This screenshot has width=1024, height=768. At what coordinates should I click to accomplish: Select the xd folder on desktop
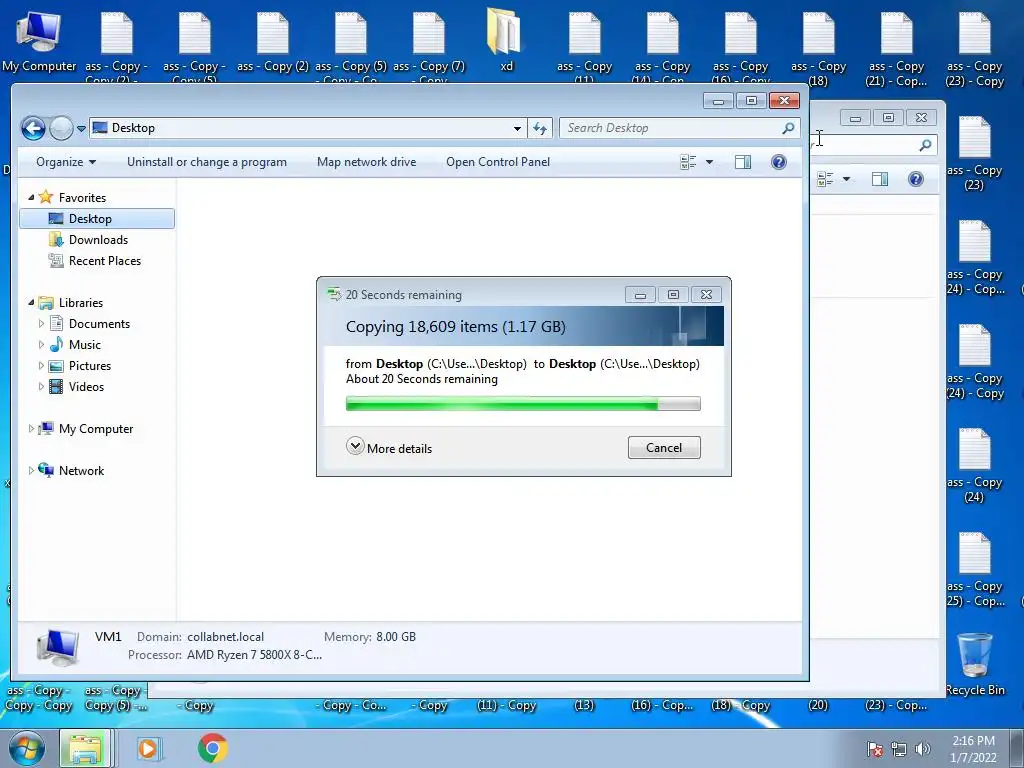coord(505,39)
